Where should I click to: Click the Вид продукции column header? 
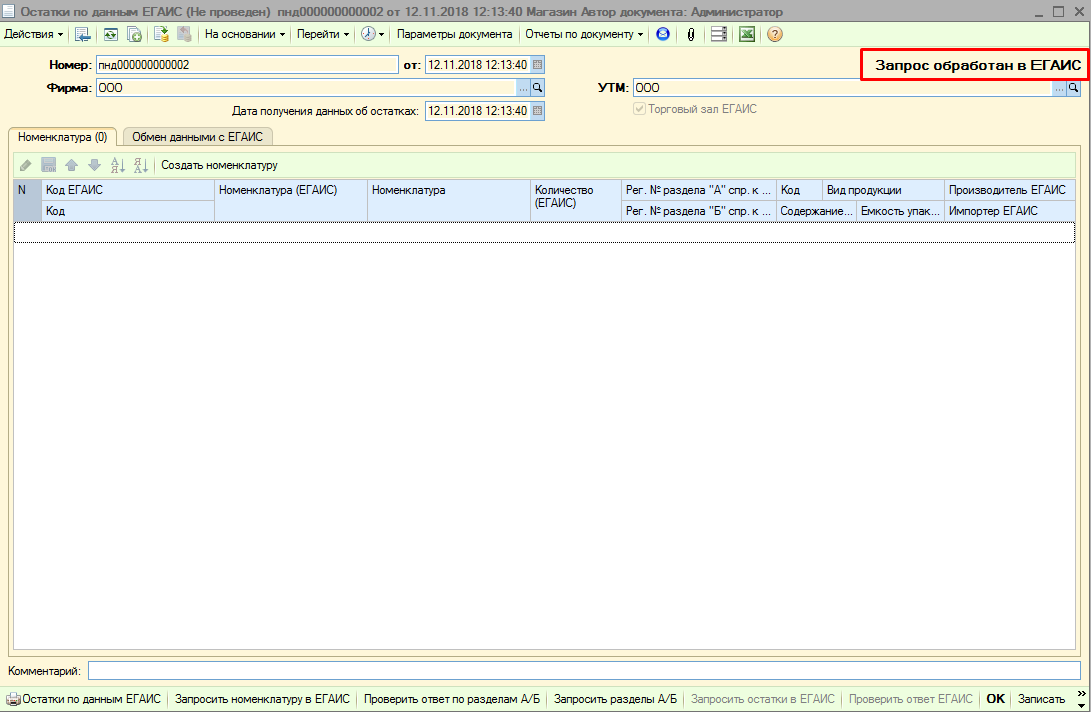pos(883,190)
